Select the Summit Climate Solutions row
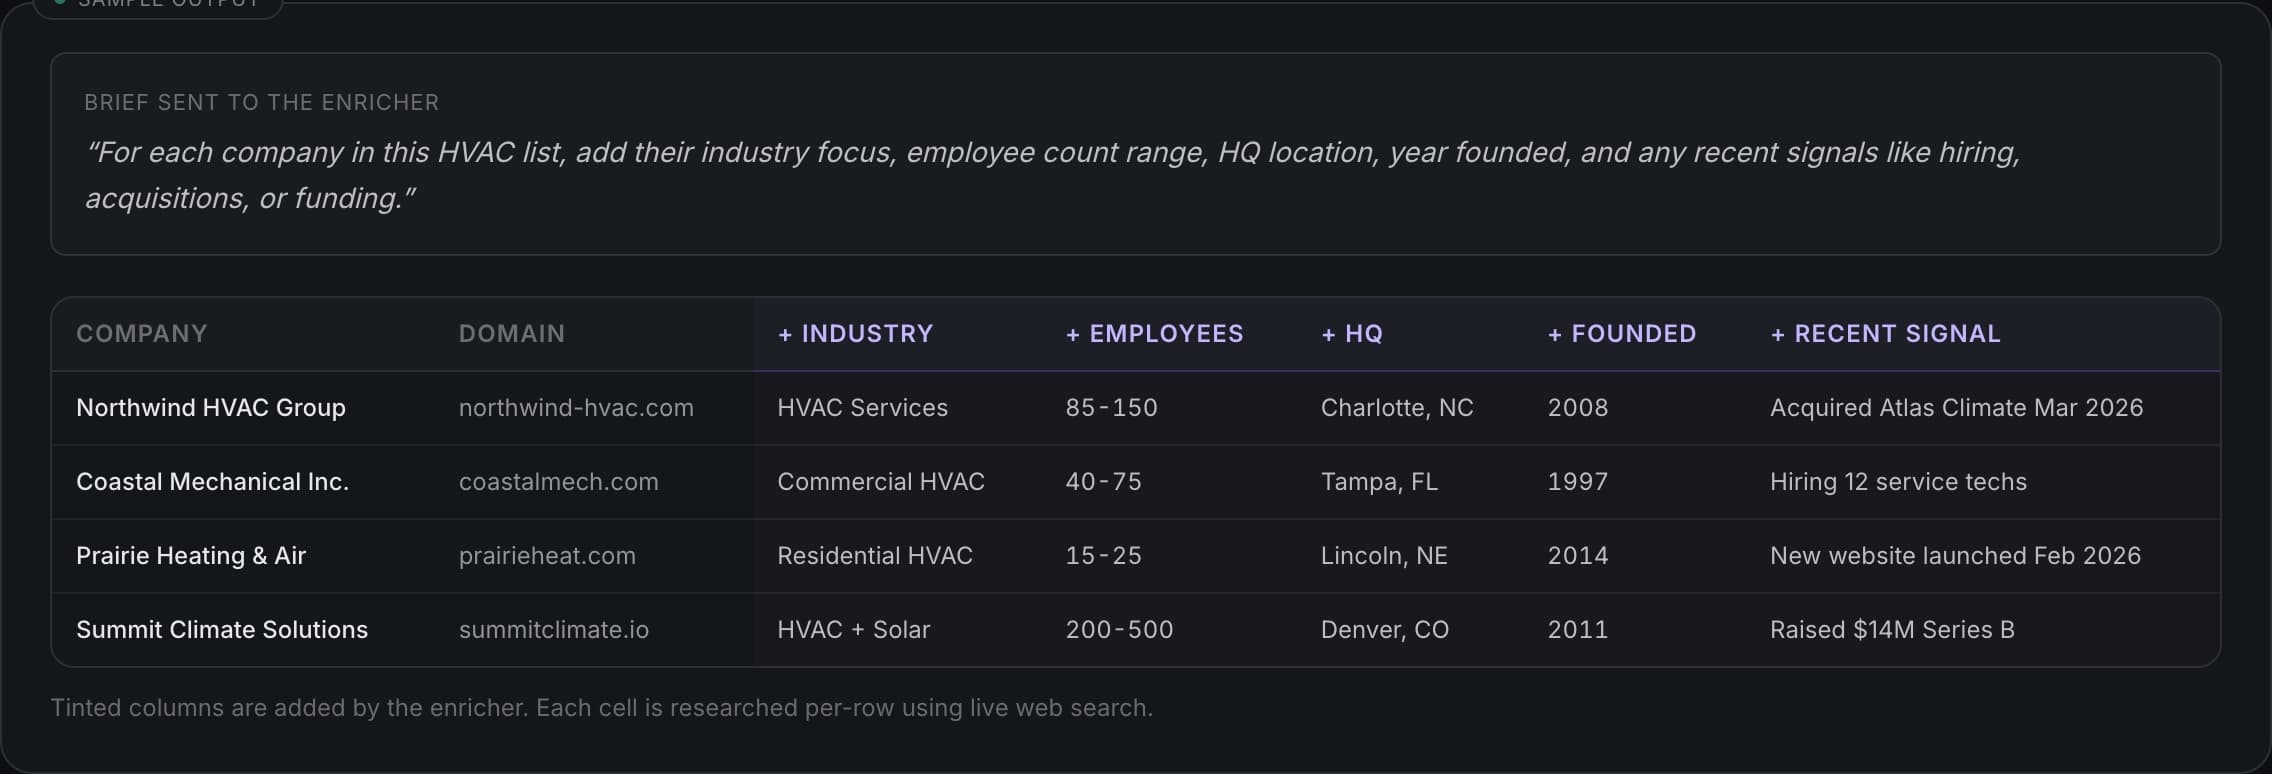The width and height of the screenshot is (2272, 774). 1136,630
